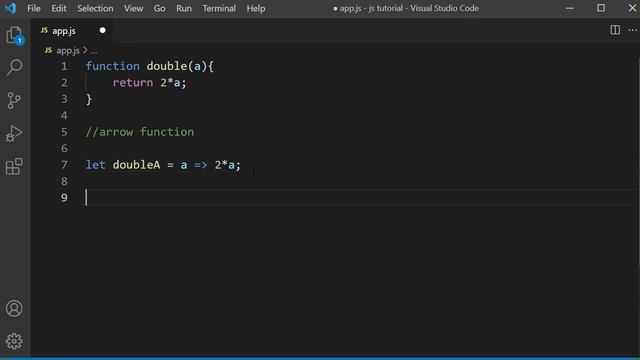Image resolution: width=640 pixels, height=360 pixels.
Task: Select the app.js editor tab
Action: (72, 31)
